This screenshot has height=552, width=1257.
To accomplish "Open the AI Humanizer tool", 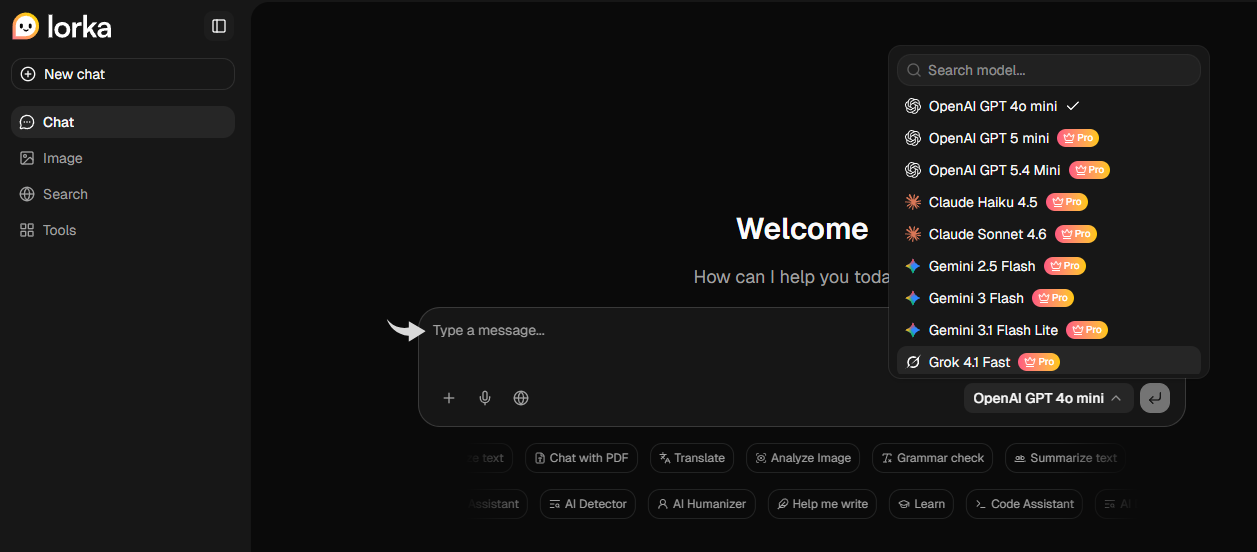I will tap(702, 504).
